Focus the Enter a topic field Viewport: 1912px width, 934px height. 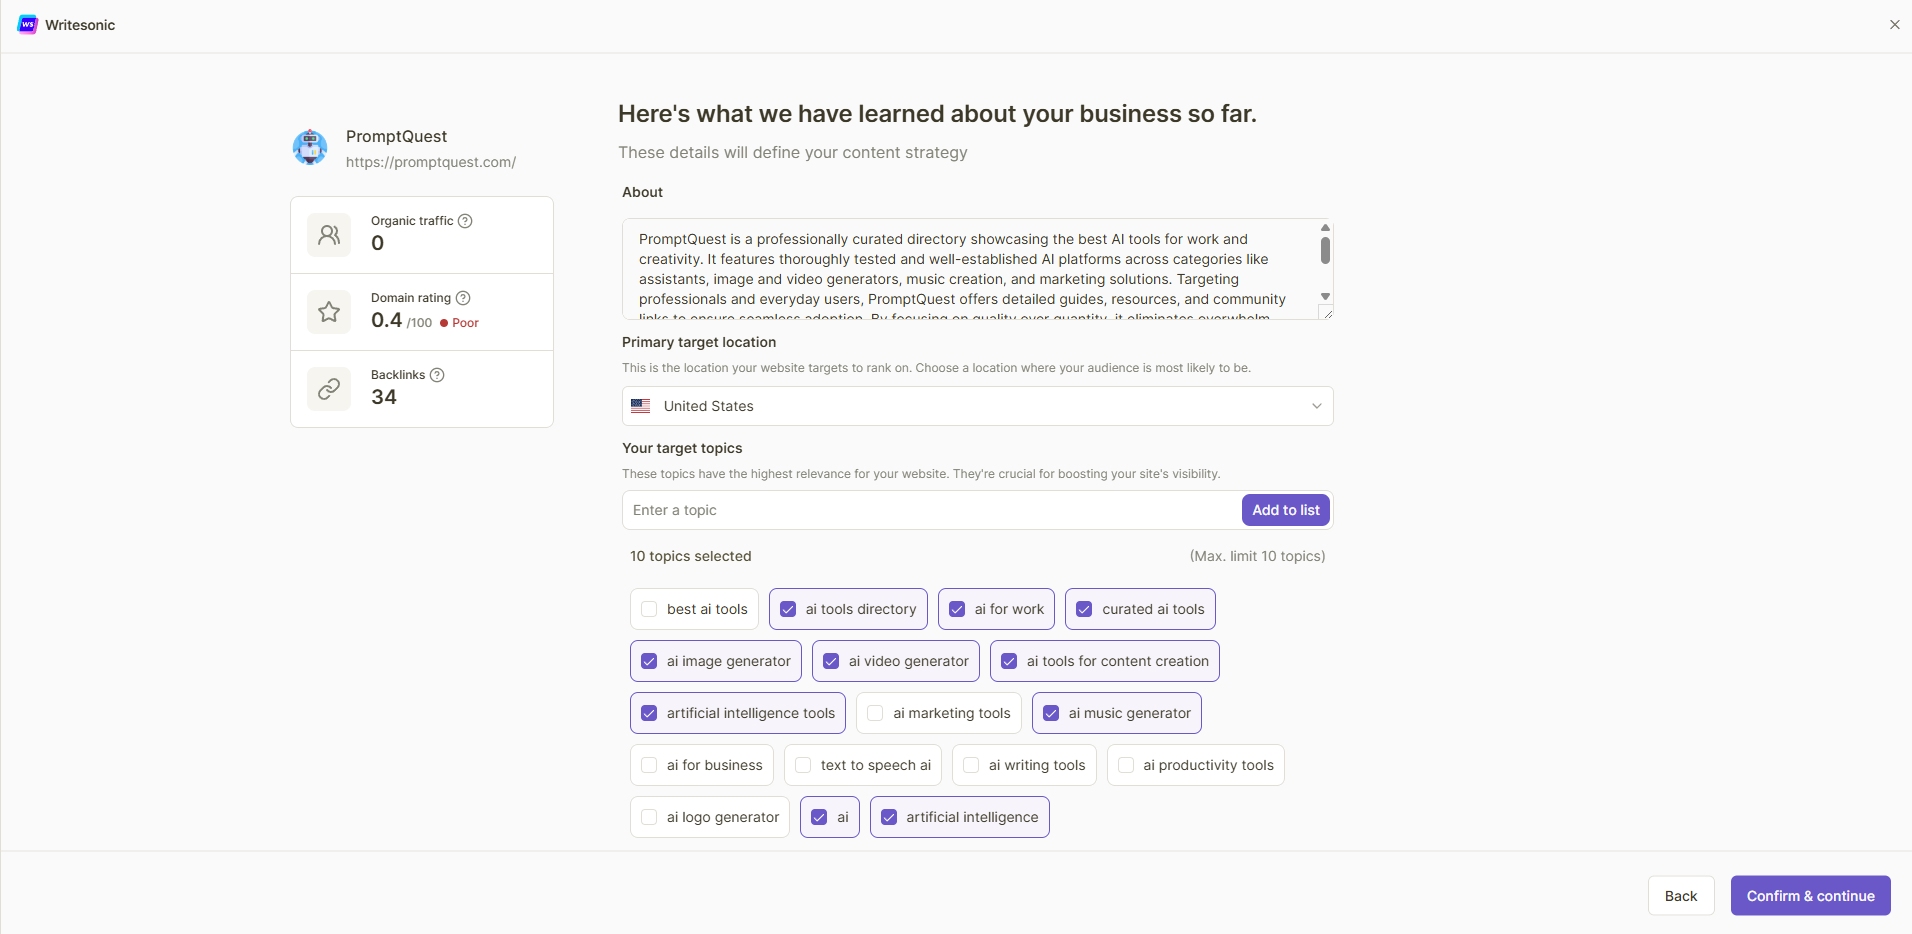[930, 510]
